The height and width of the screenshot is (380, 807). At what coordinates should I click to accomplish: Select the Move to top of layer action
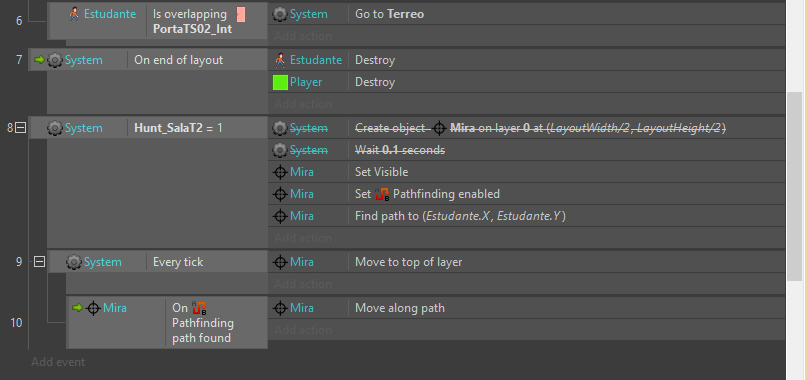coord(526,262)
